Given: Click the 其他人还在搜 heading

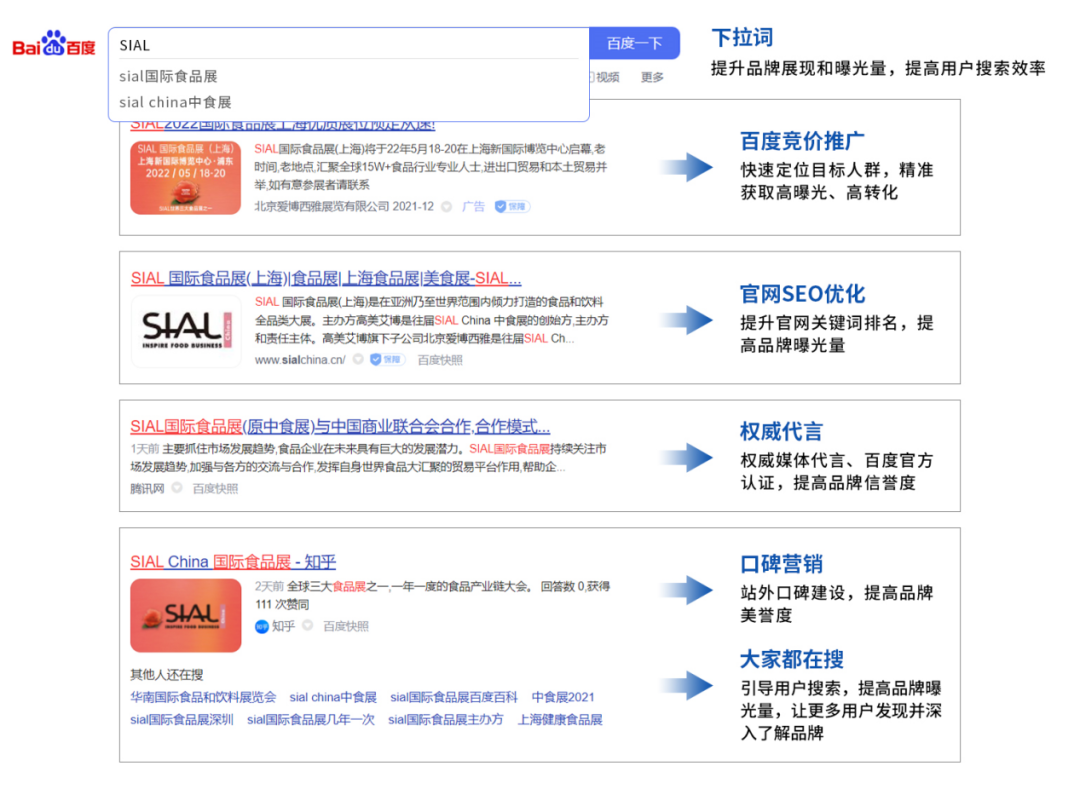Looking at the screenshot, I should [x=167, y=674].
